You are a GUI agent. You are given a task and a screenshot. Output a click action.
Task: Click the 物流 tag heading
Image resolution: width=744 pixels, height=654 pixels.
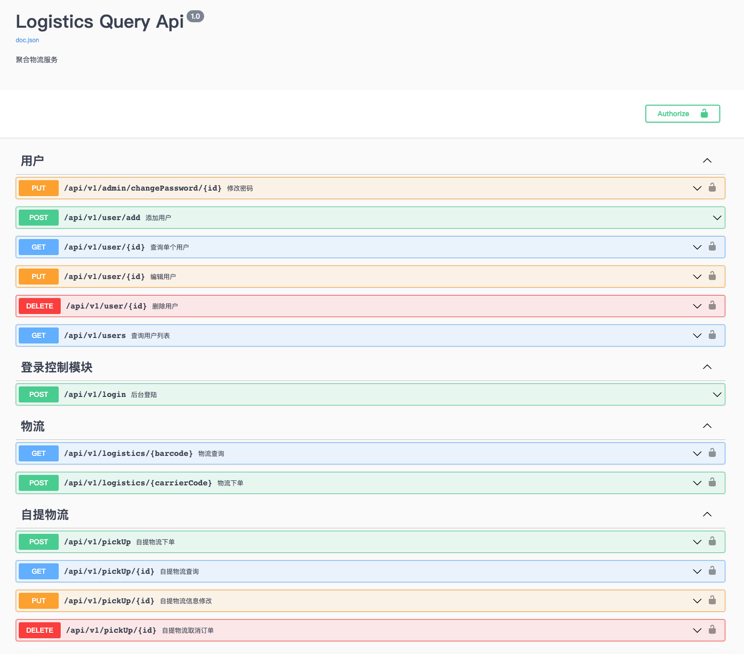[32, 426]
